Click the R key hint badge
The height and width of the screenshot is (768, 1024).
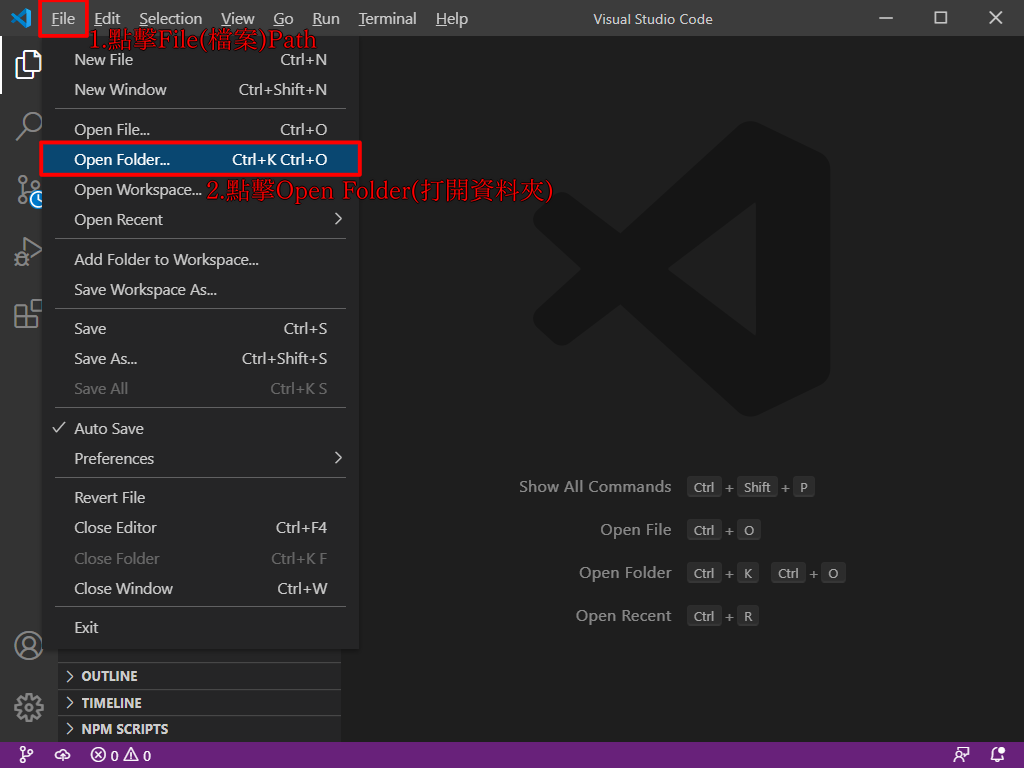pyautogui.click(x=748, y=616)
